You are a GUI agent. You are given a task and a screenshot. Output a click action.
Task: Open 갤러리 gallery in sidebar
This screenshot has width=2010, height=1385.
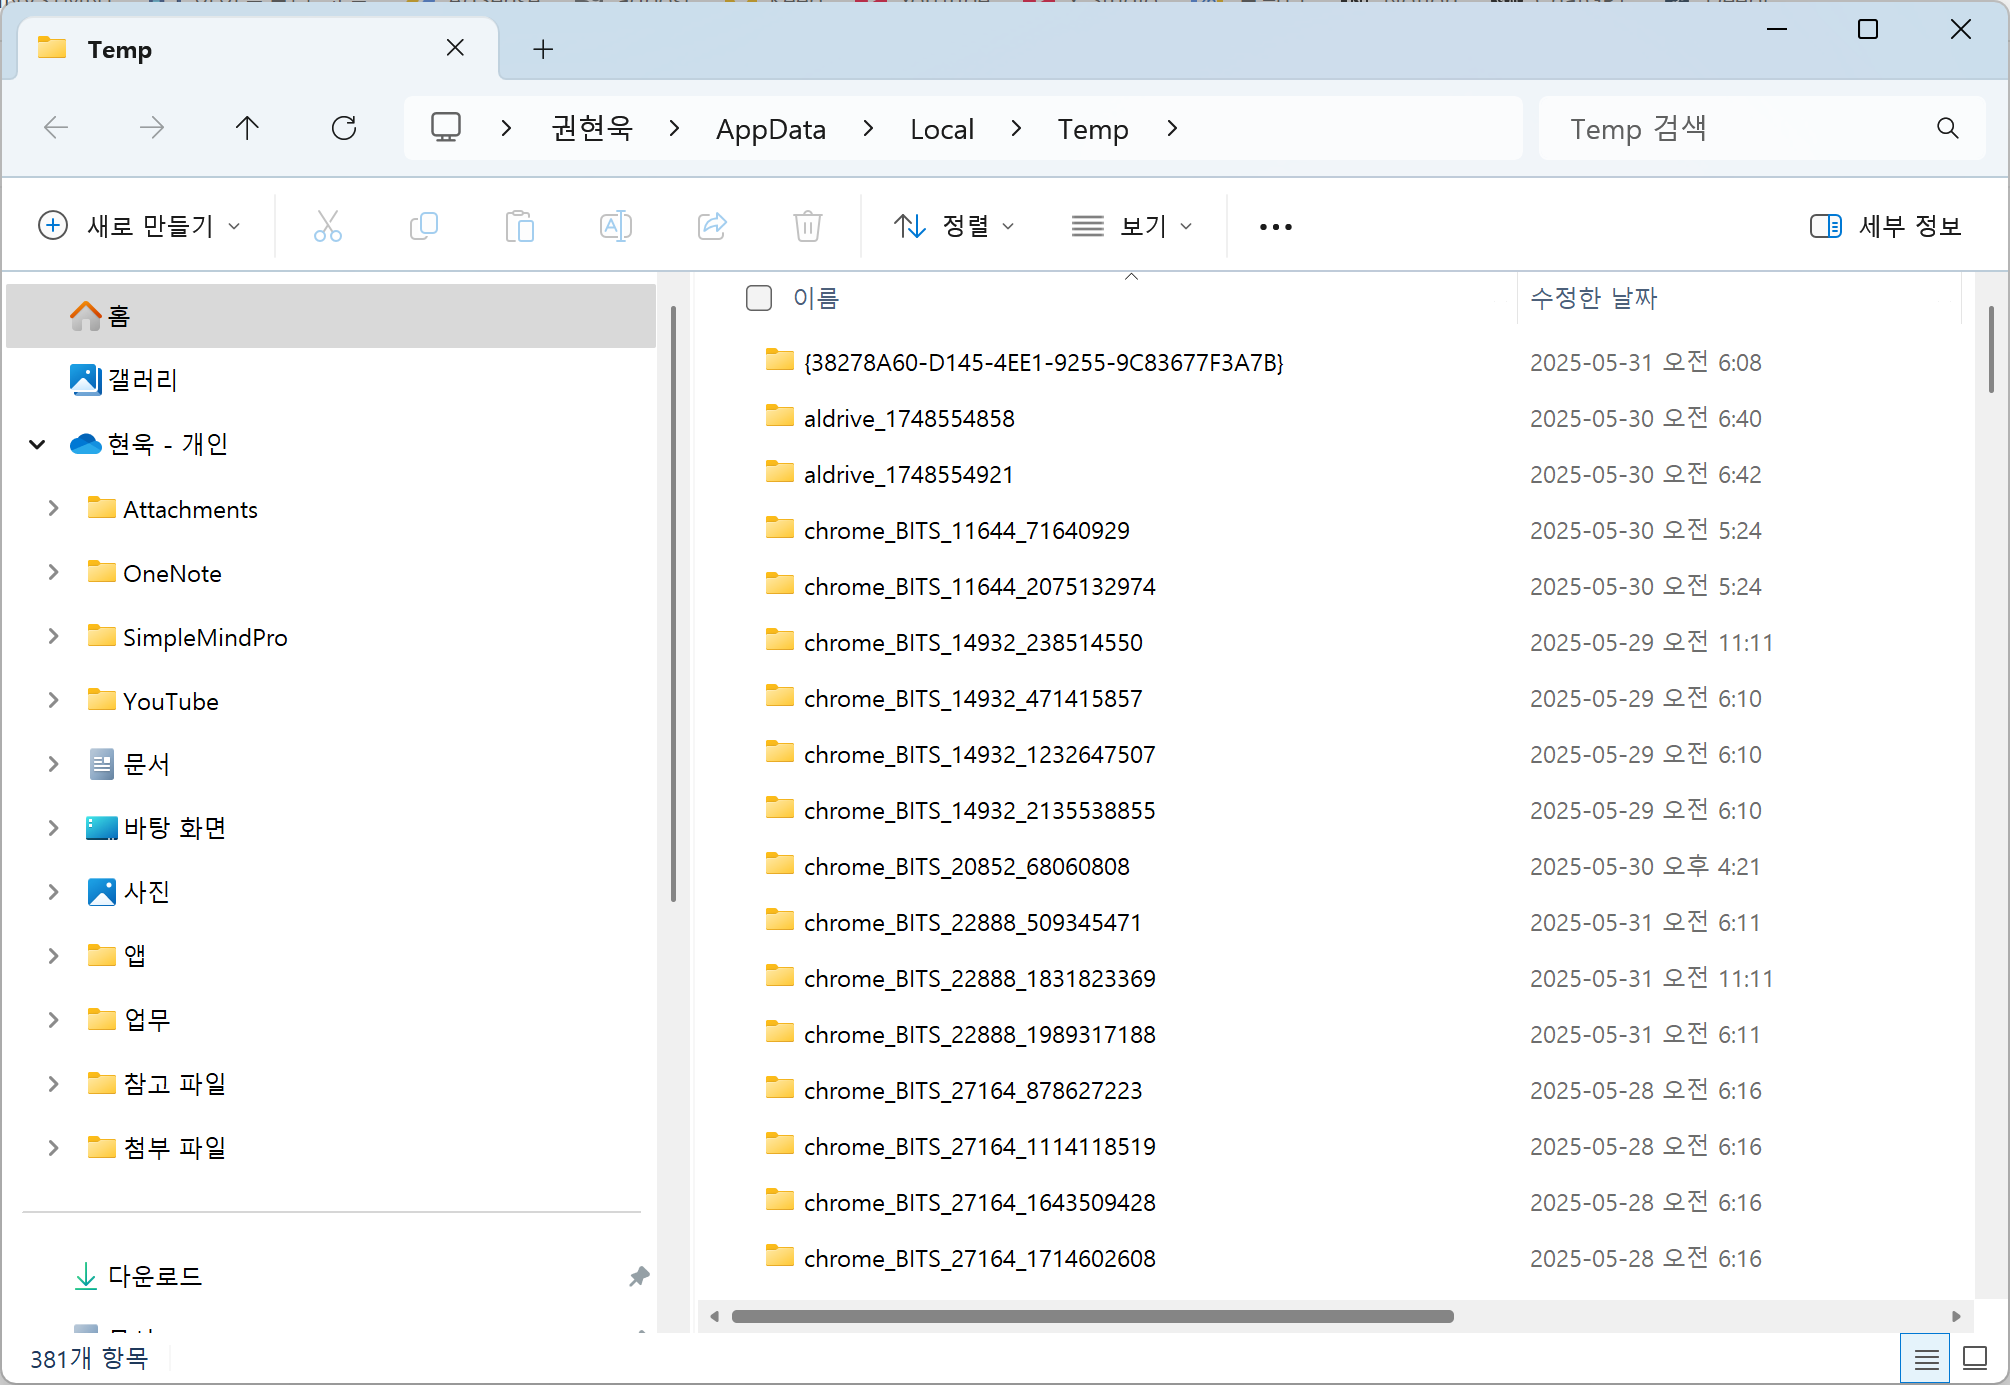pos(331,380)
